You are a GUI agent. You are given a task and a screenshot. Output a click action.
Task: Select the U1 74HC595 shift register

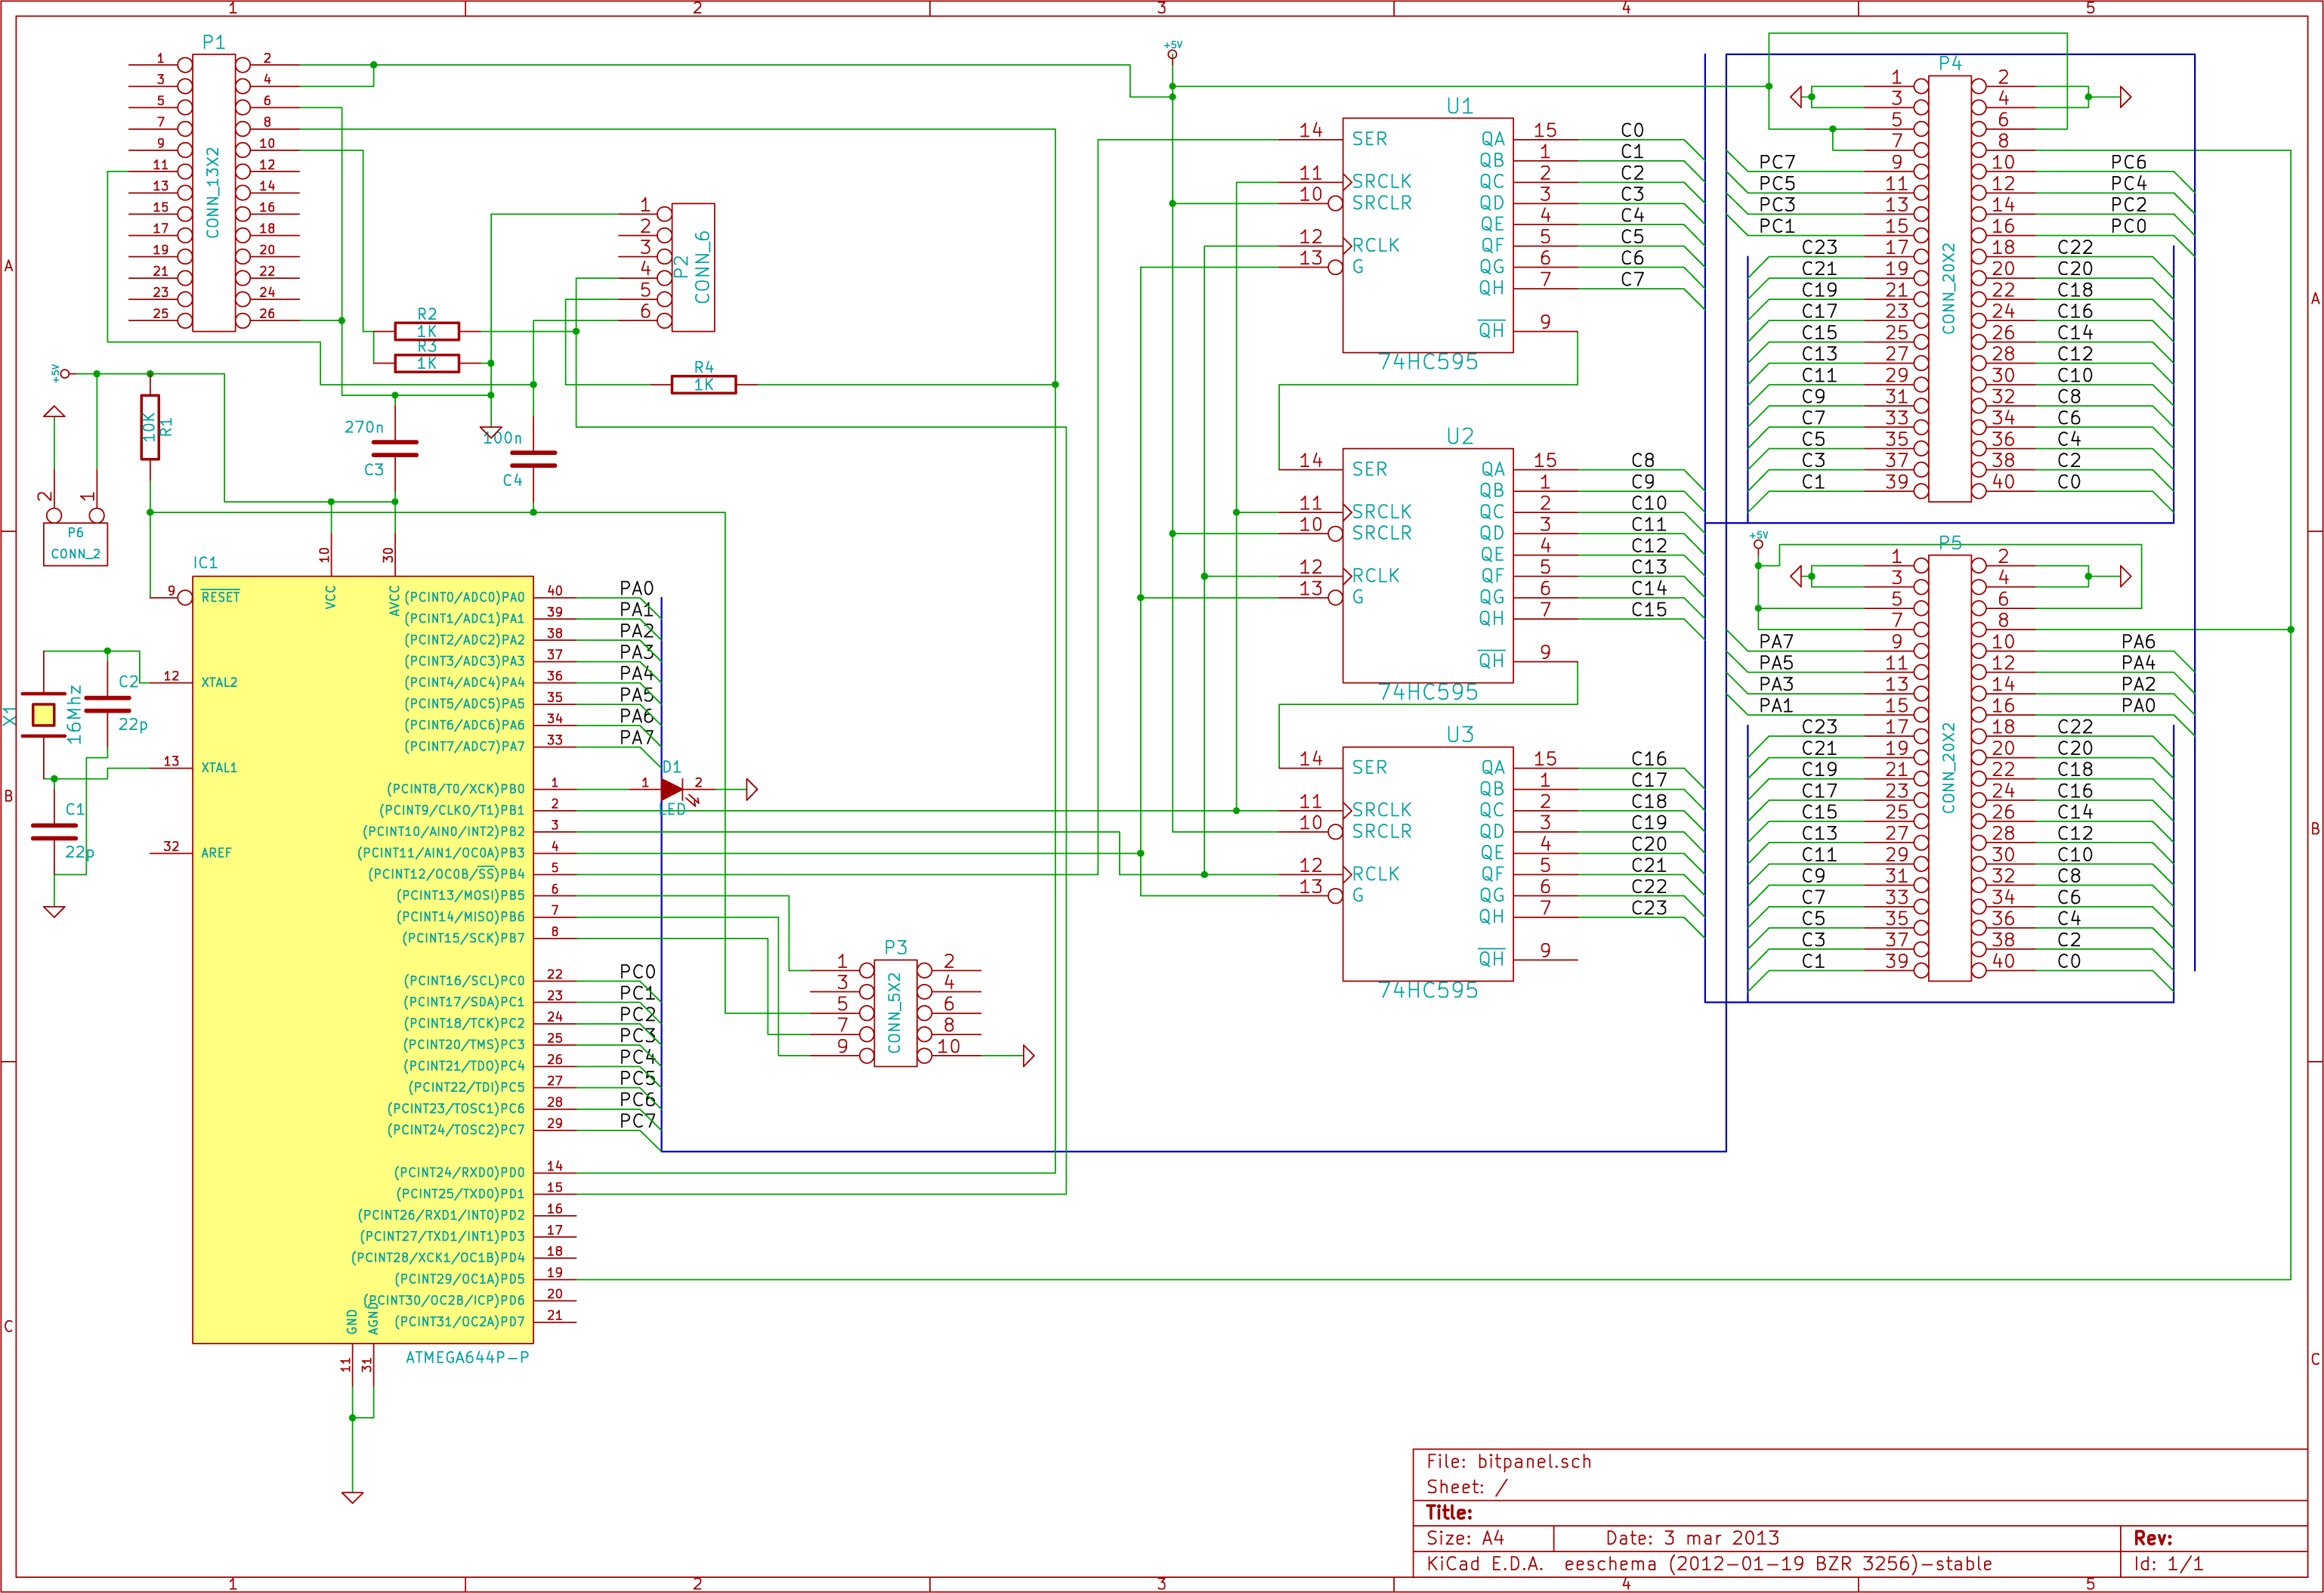1427,235
